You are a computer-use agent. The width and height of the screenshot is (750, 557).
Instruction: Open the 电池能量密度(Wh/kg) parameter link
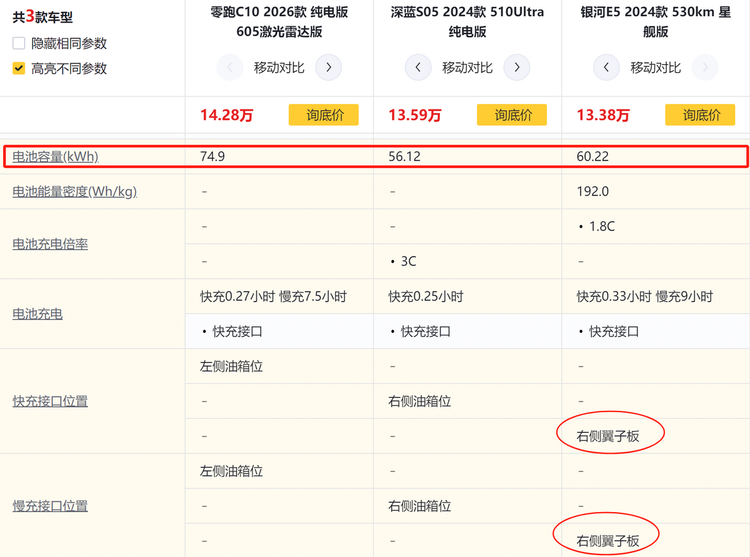(x=74, y=191)
